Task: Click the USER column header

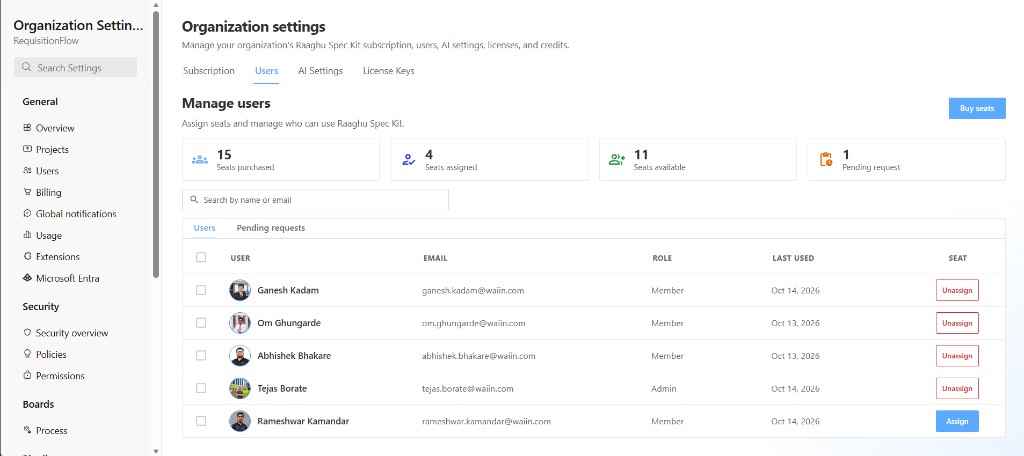Action: click(240, 258)
